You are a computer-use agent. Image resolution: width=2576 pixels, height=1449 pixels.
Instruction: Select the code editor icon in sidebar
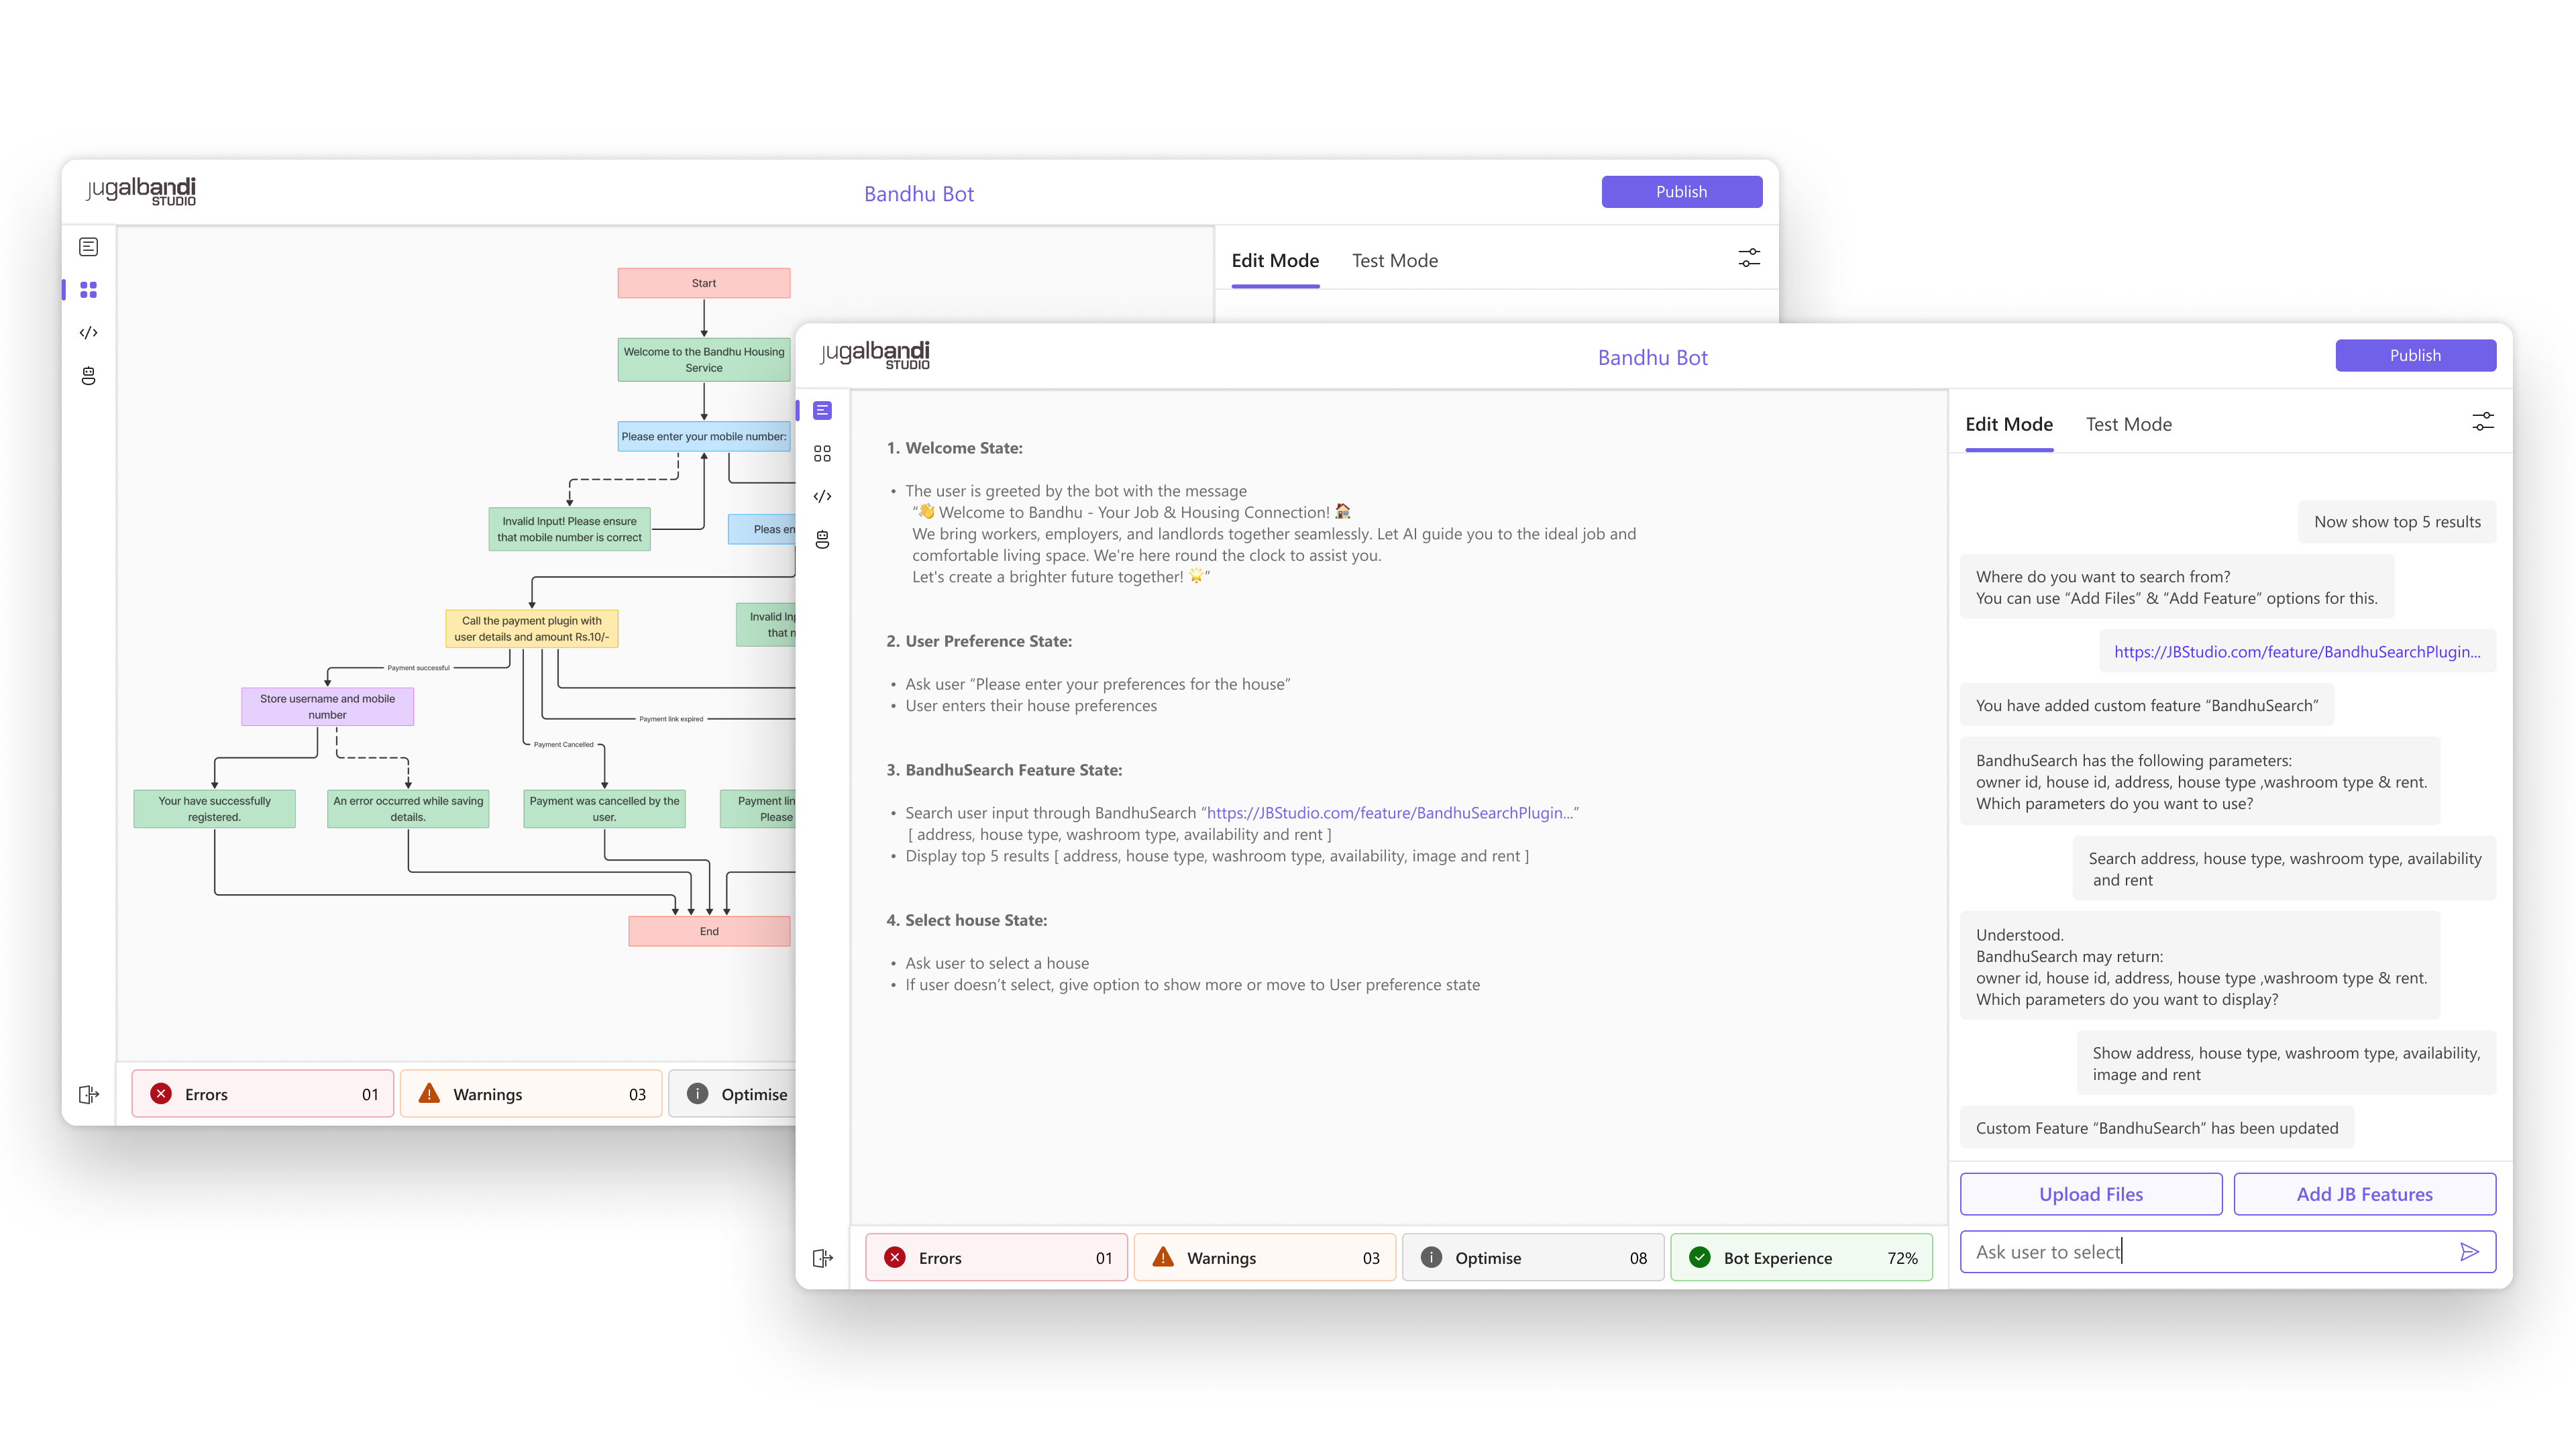tap(89, 333)
